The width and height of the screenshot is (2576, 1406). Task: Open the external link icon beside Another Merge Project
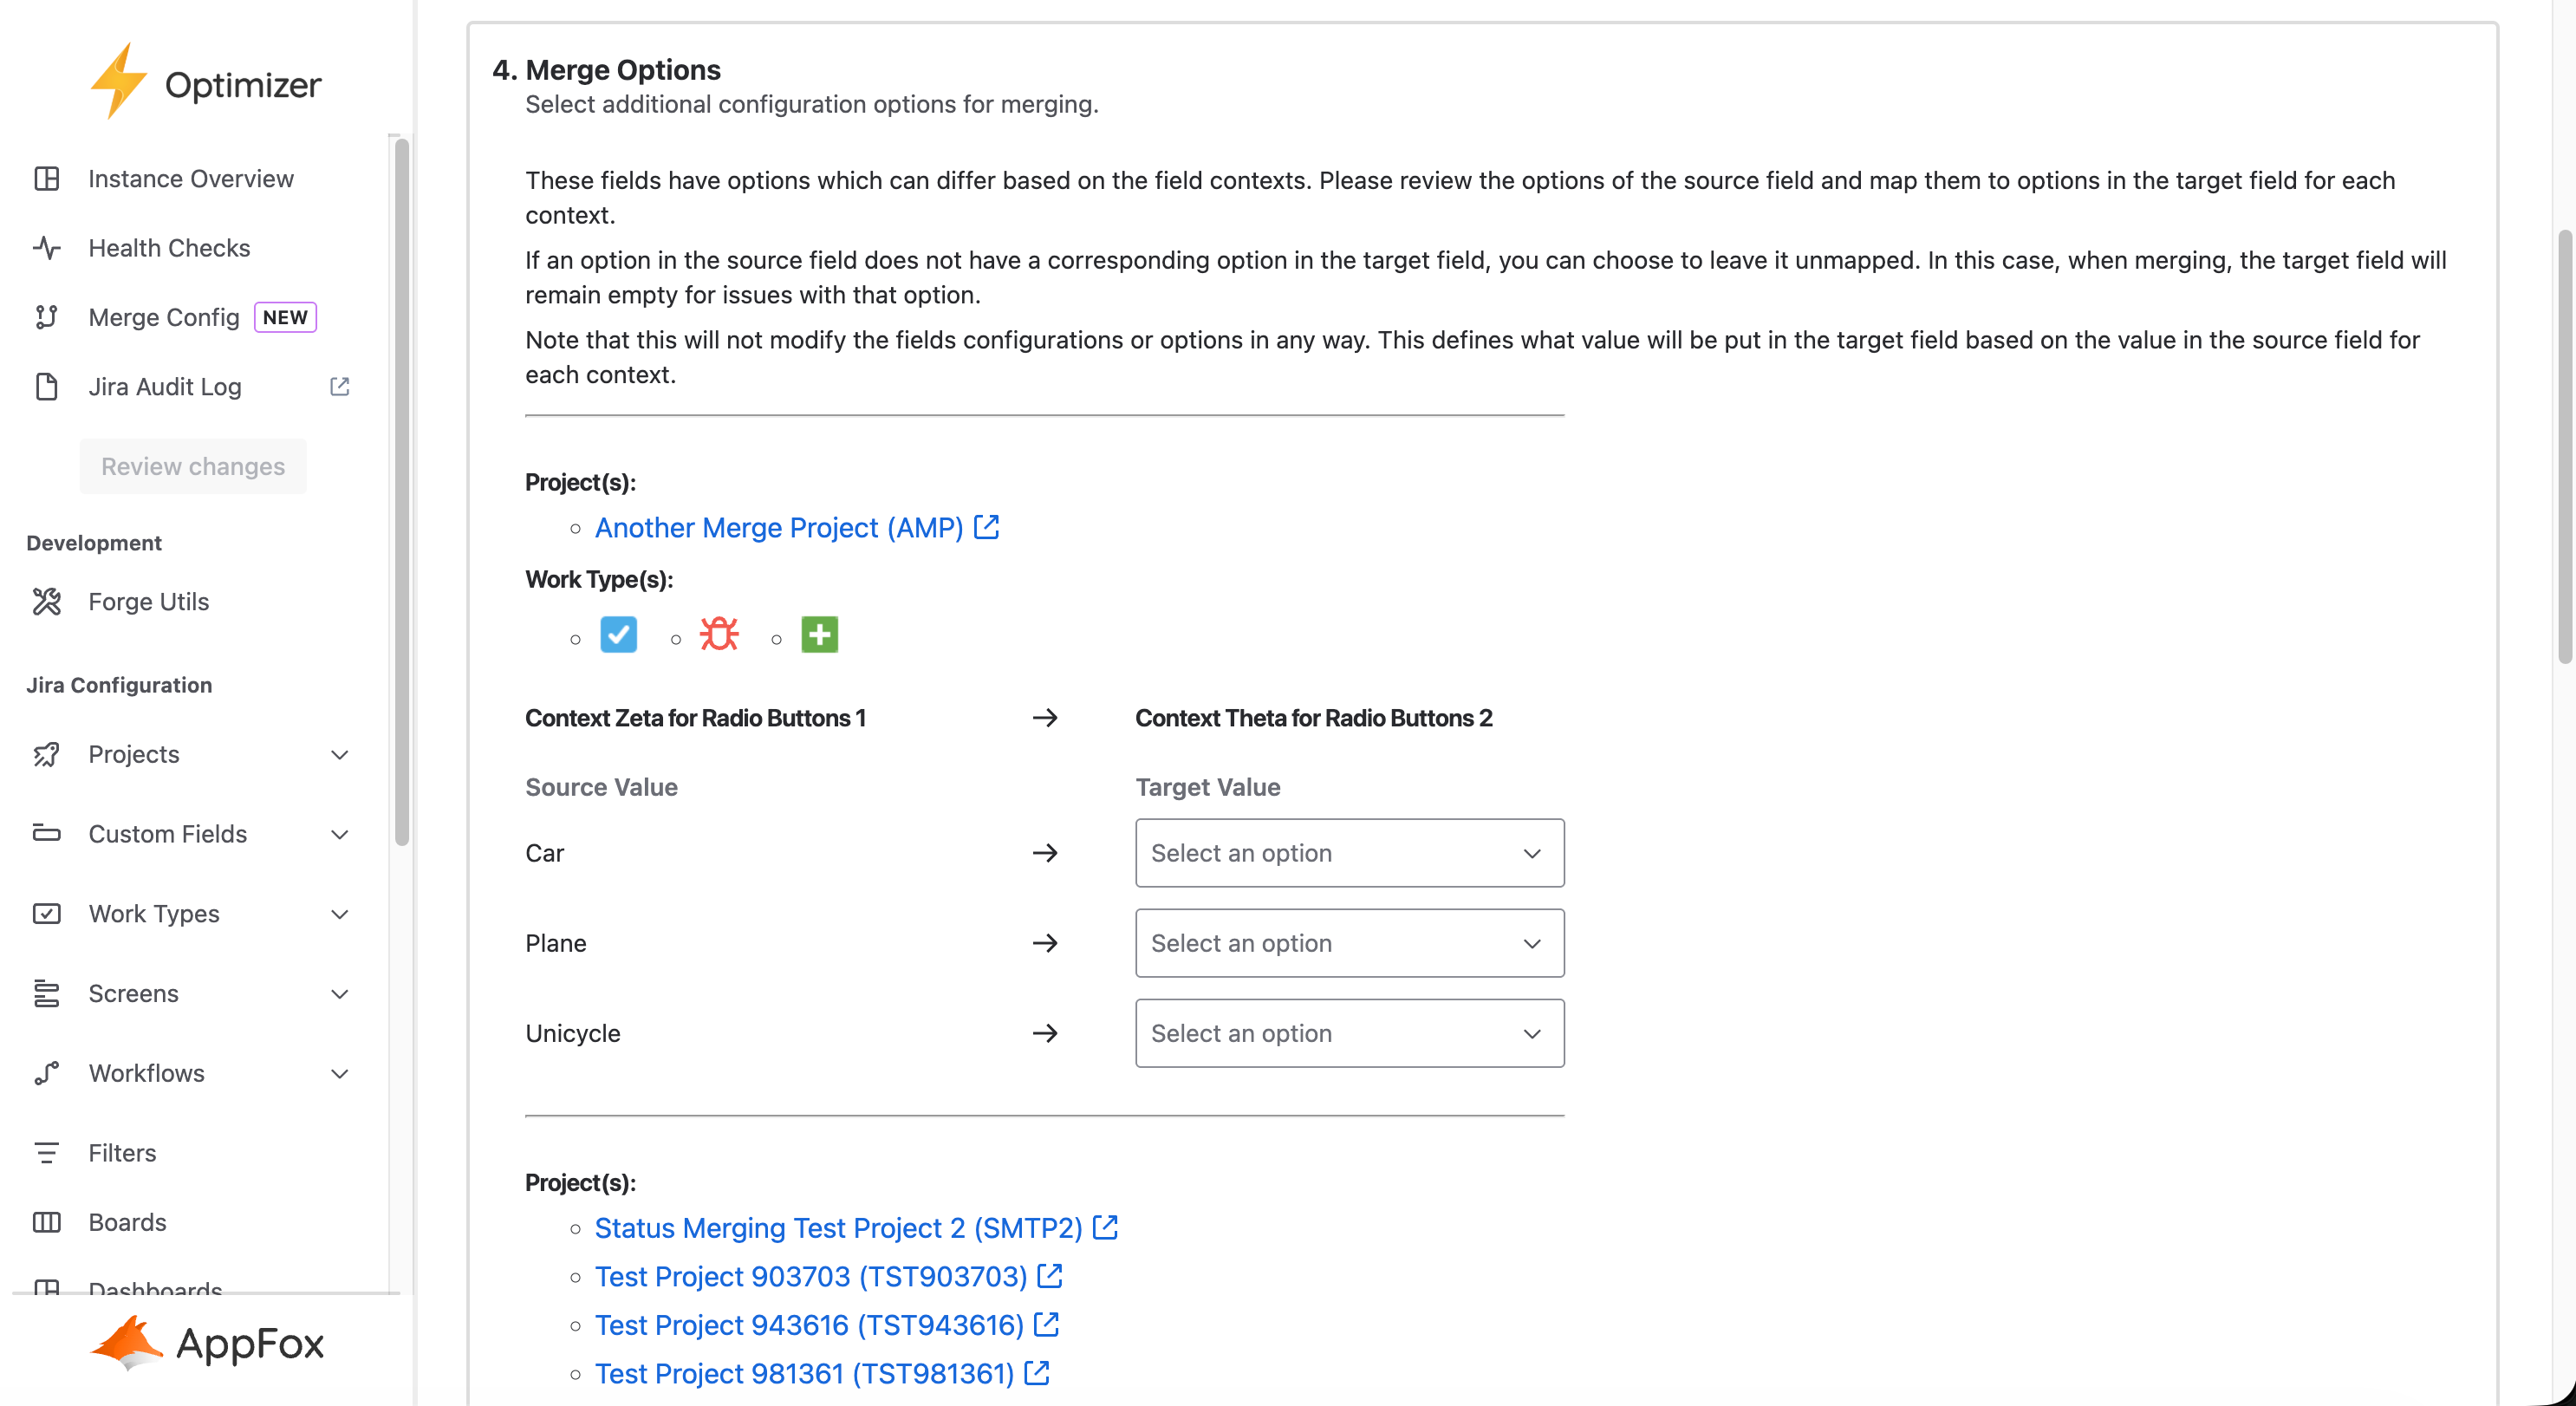[987, 527]
